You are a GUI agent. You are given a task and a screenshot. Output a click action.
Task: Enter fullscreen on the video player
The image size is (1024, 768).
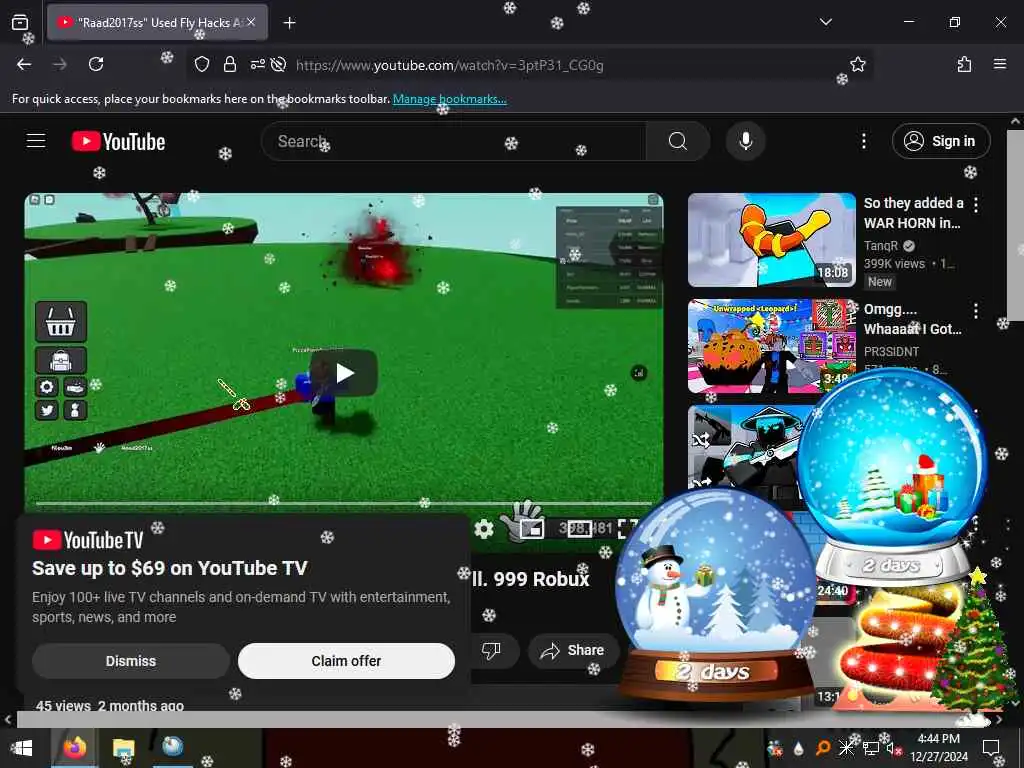click(628, 529)
